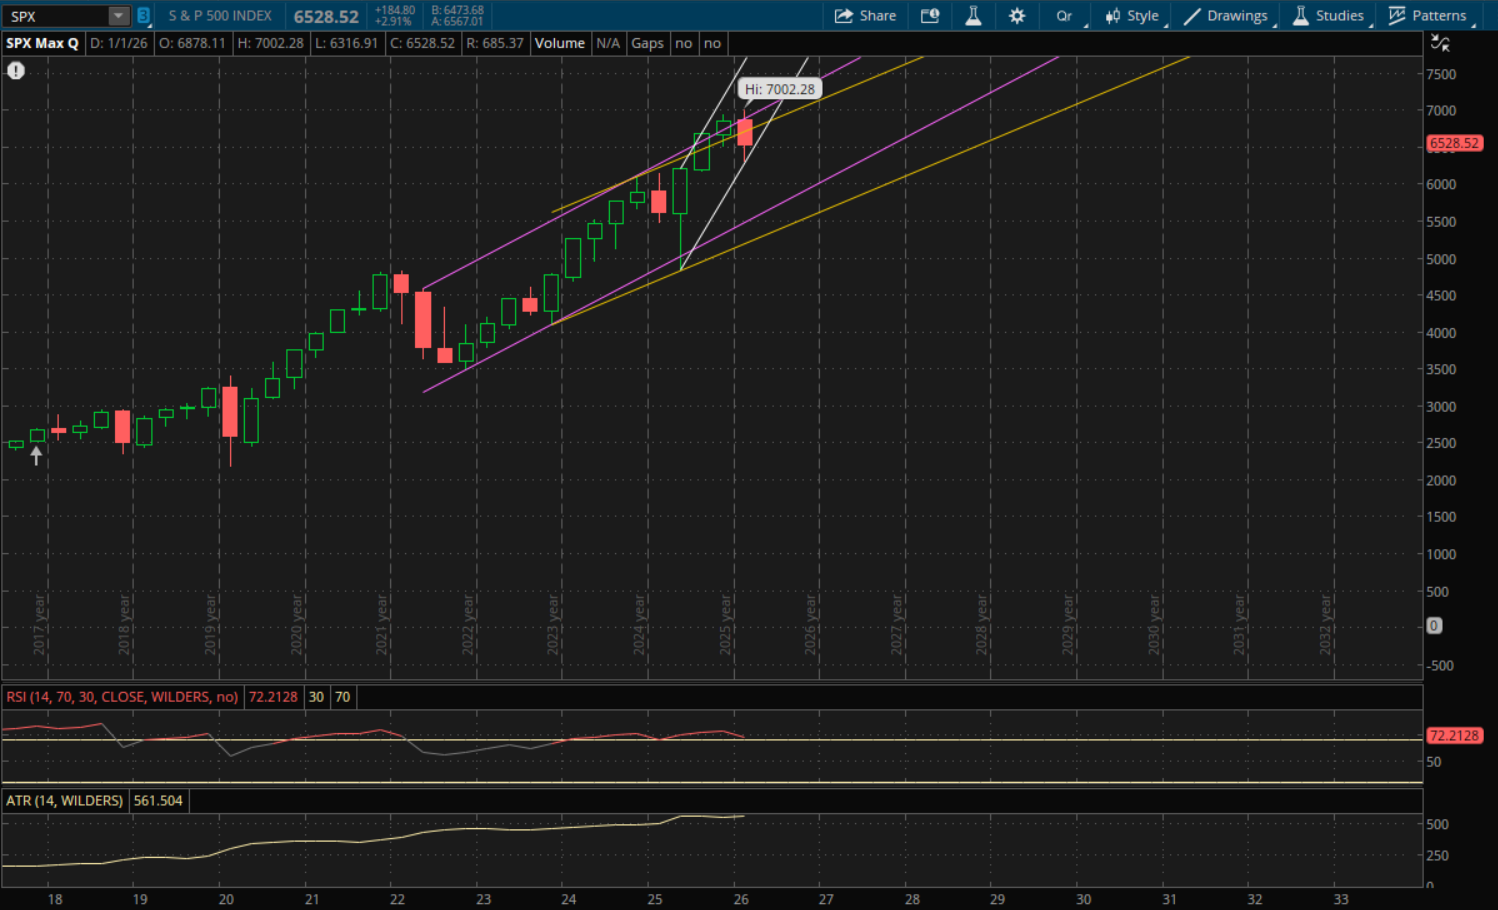Open the Drawings menu
This screenshot has height=910, width=1498.
point(1226,16)
